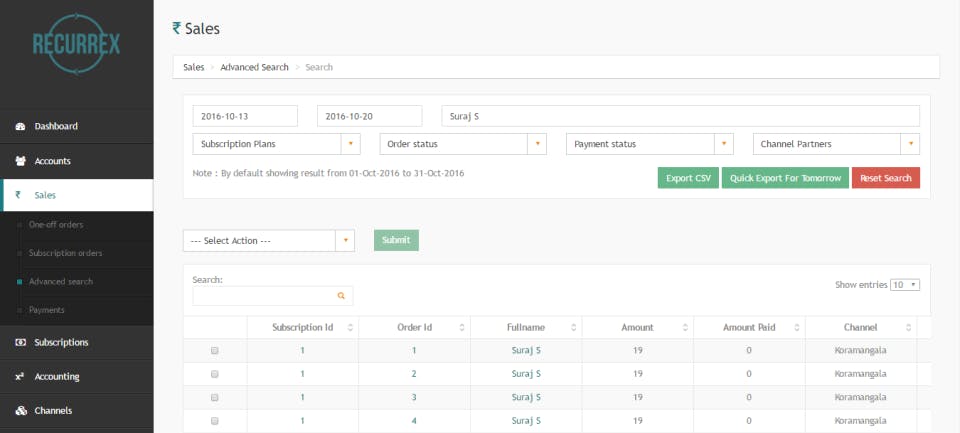The height and width of the screenshot is (433, 960).
Task: Open Channels in the sidebar
Action: coord(77,411)
